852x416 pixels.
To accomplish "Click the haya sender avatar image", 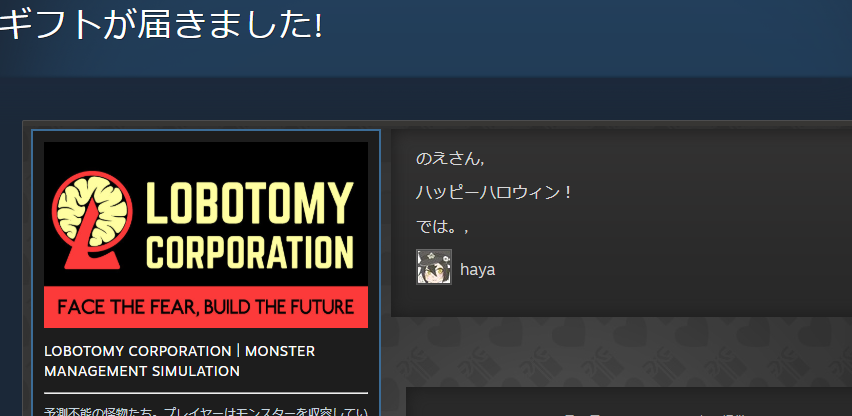I will coord(434,267).
